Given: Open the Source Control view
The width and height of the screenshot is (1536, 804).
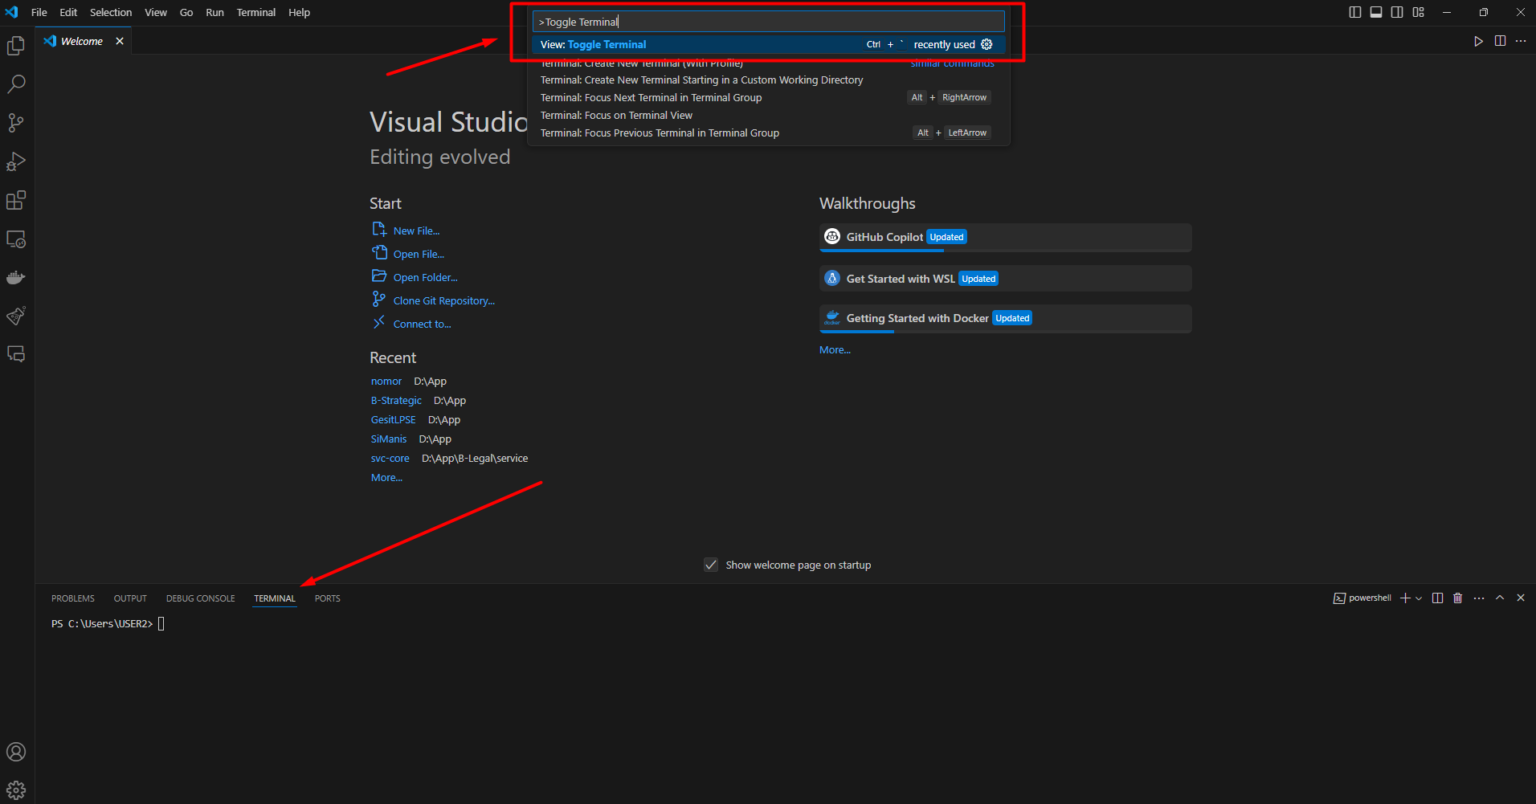Looking at the screenshot, I should pos(16,122).
